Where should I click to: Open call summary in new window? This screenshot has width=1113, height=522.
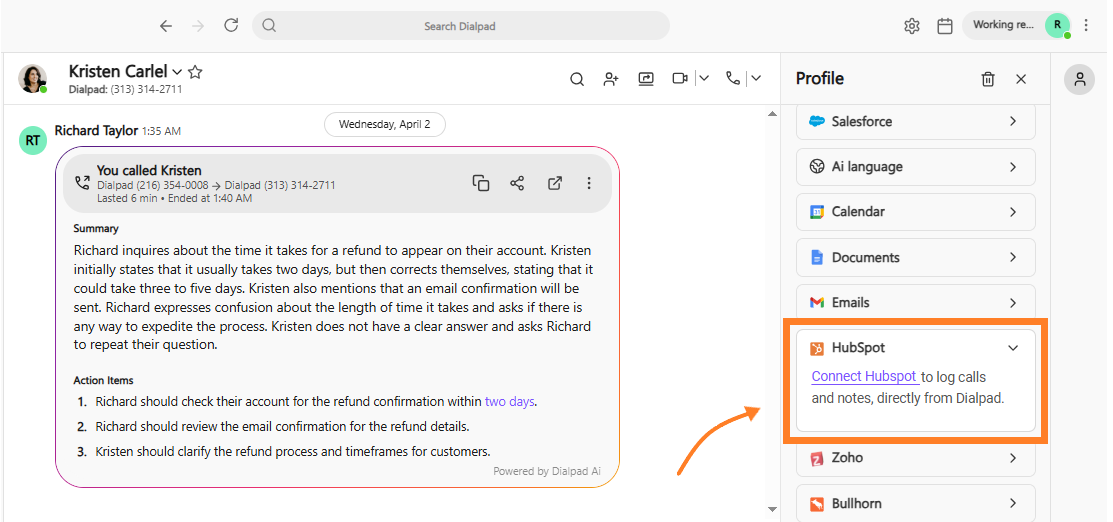pyautogui.click(x=554, y=183)
